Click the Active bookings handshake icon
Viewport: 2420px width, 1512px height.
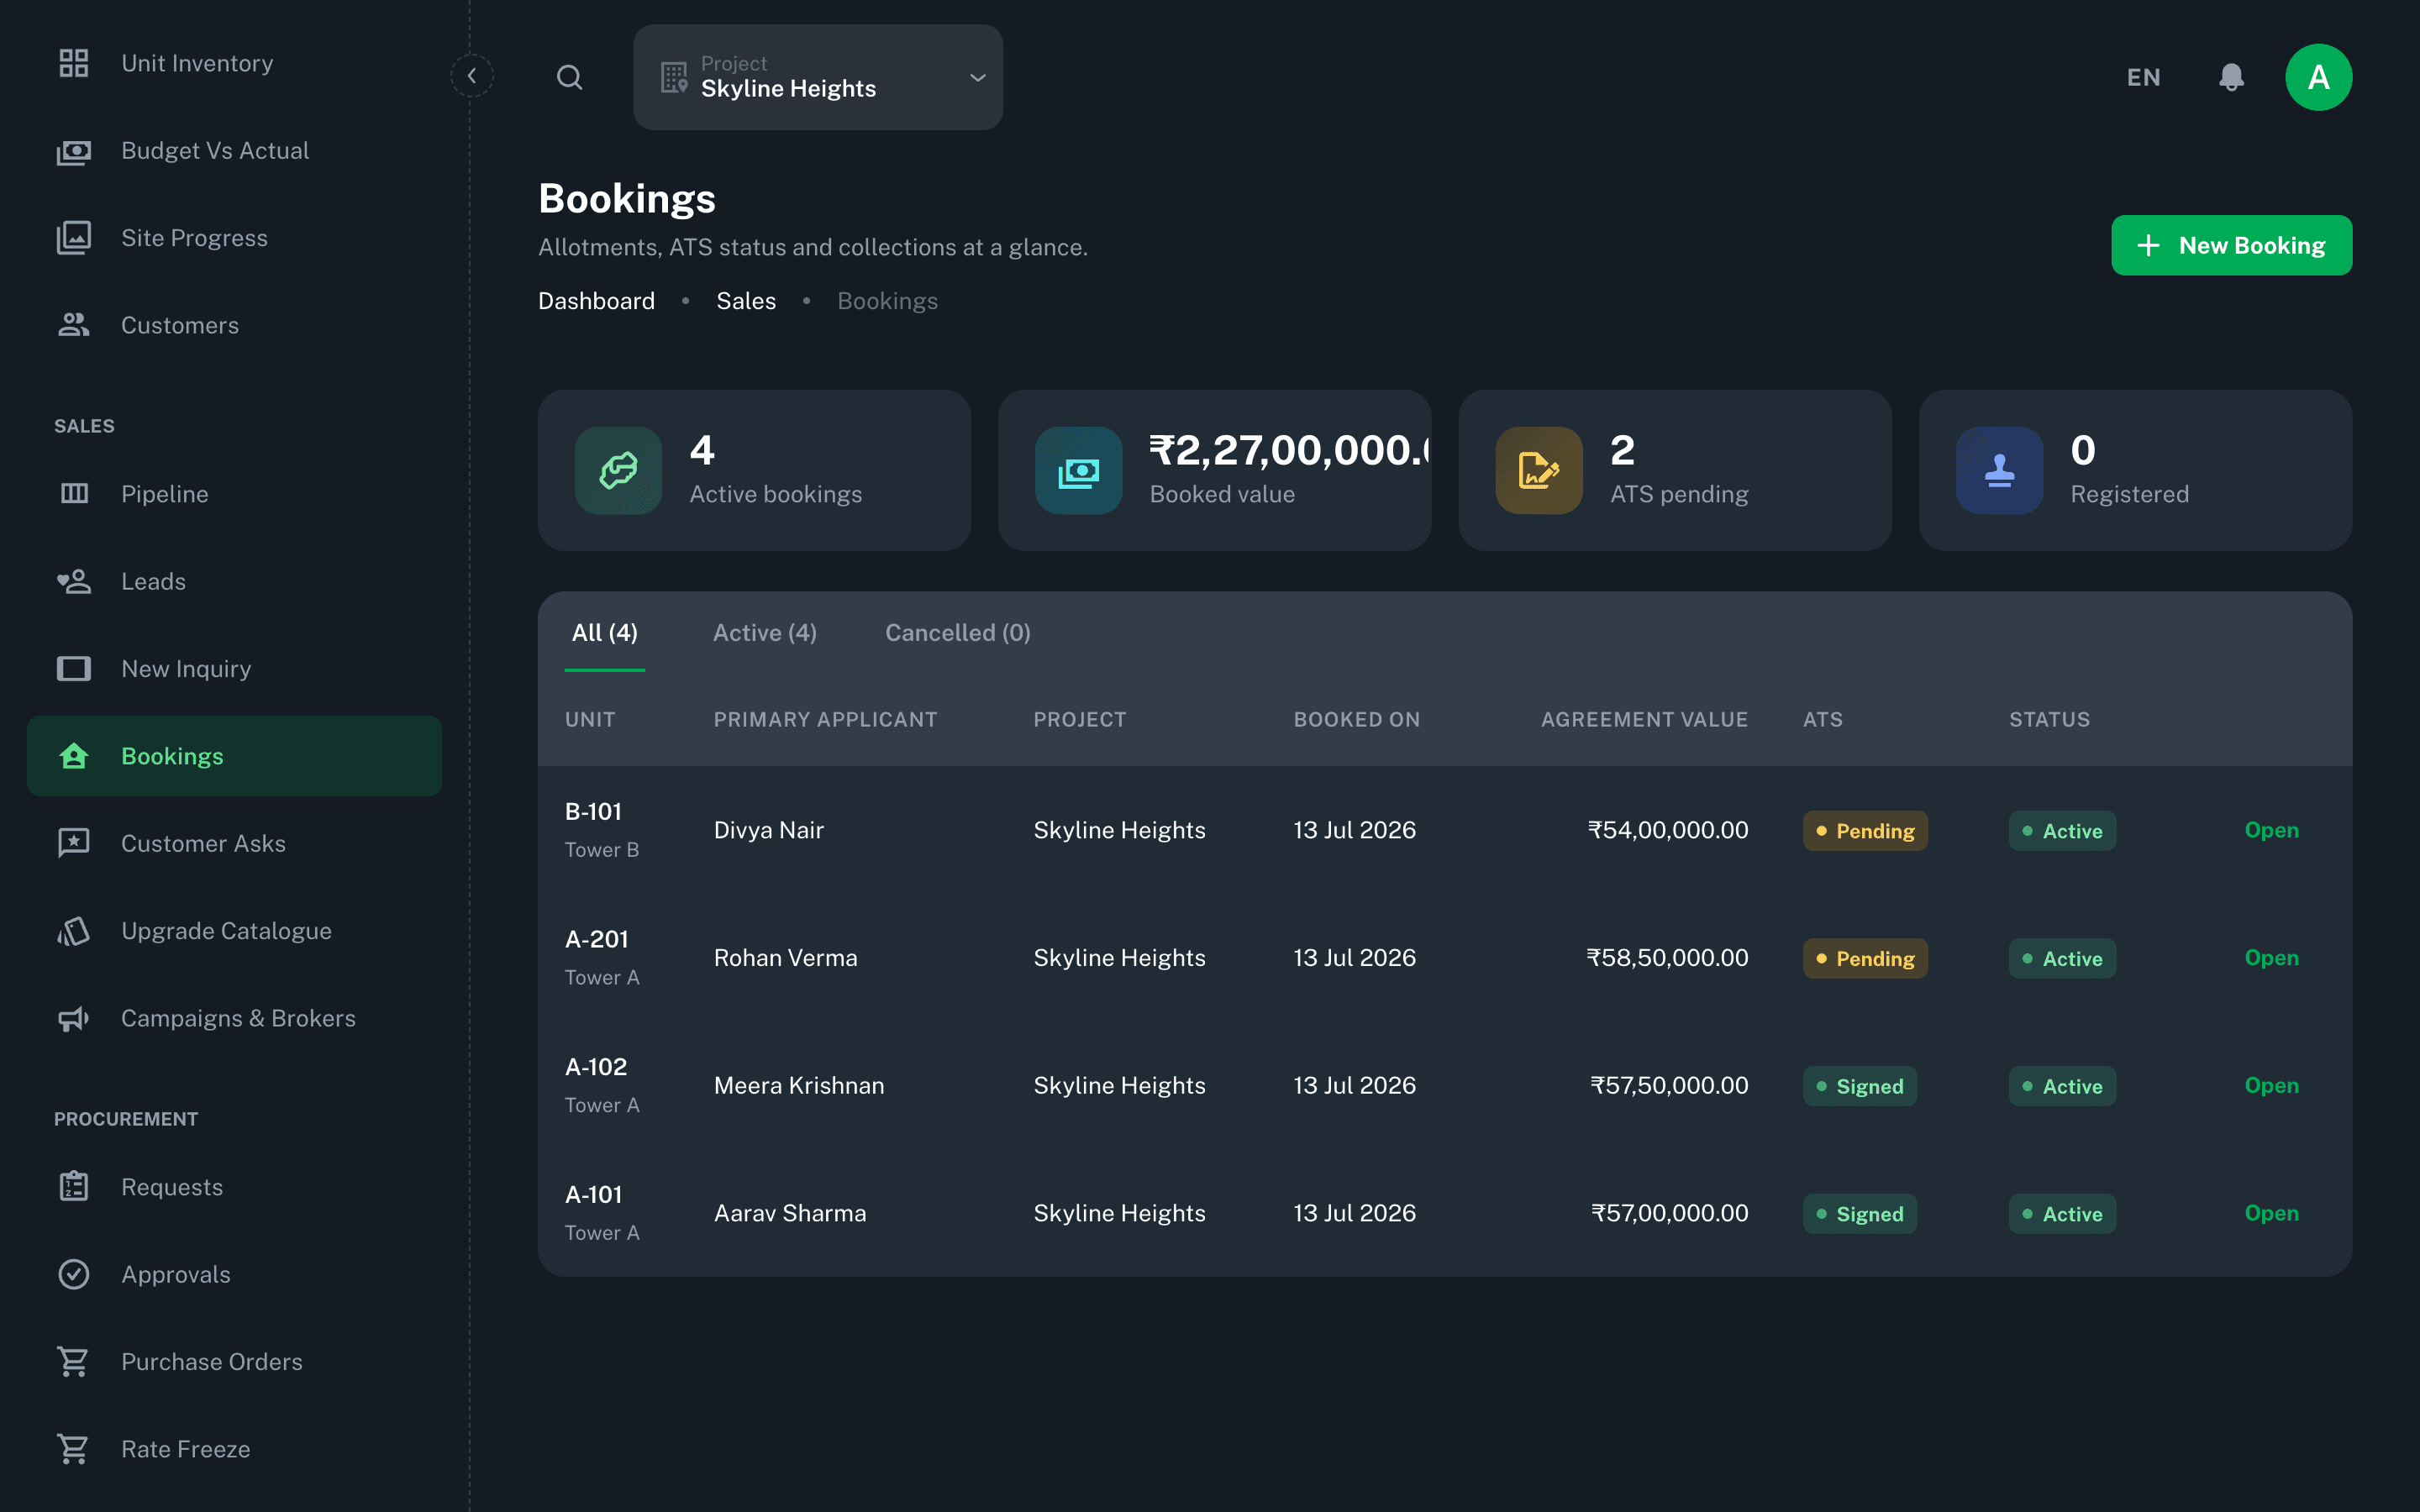coord(618,470)
